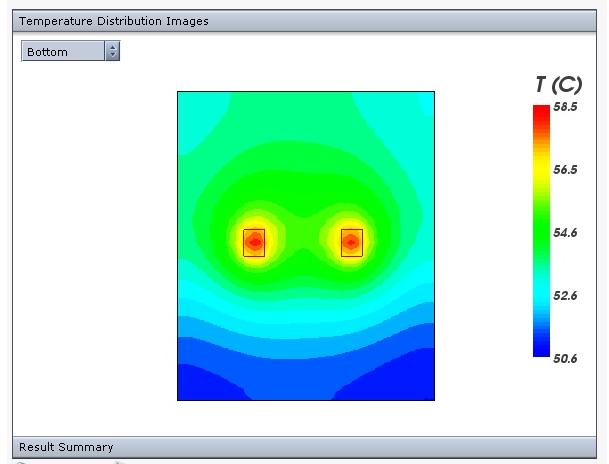Click the 58.5 maximum temperature label
Viewport: 609px width, 464px height.
click(x=565, y=107)
